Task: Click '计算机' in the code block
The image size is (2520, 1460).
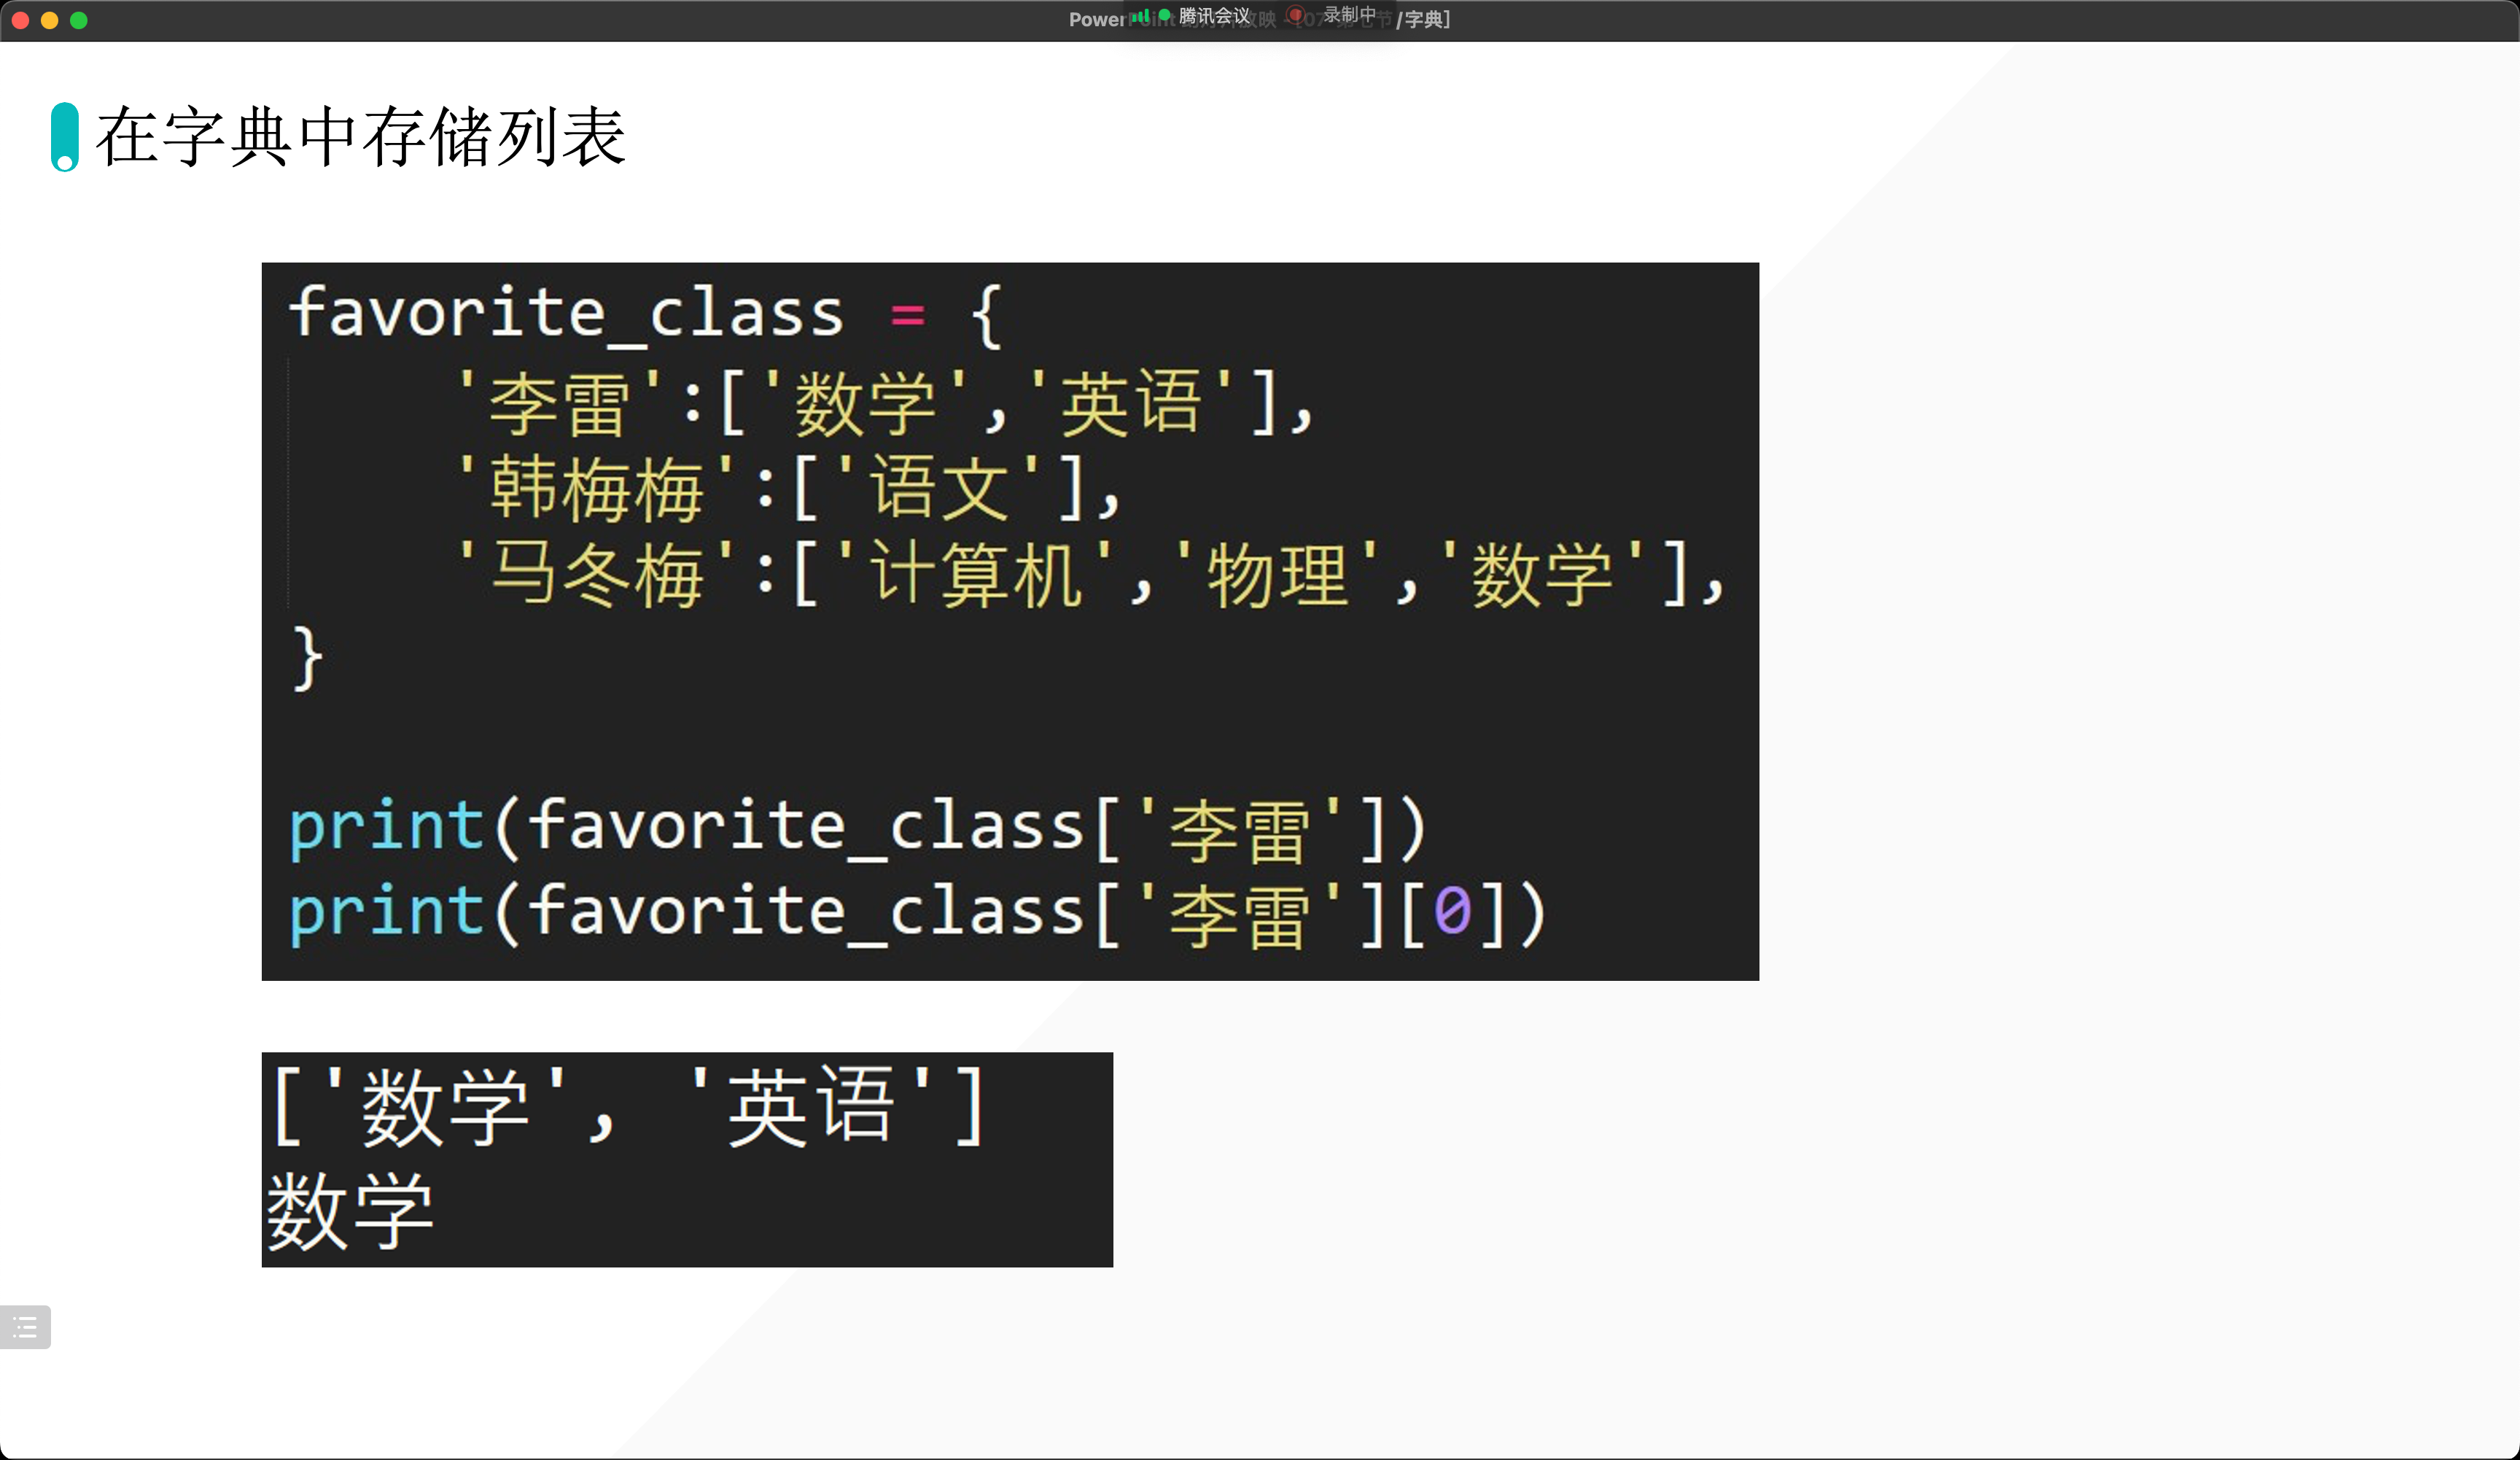Action: (975, 574)
